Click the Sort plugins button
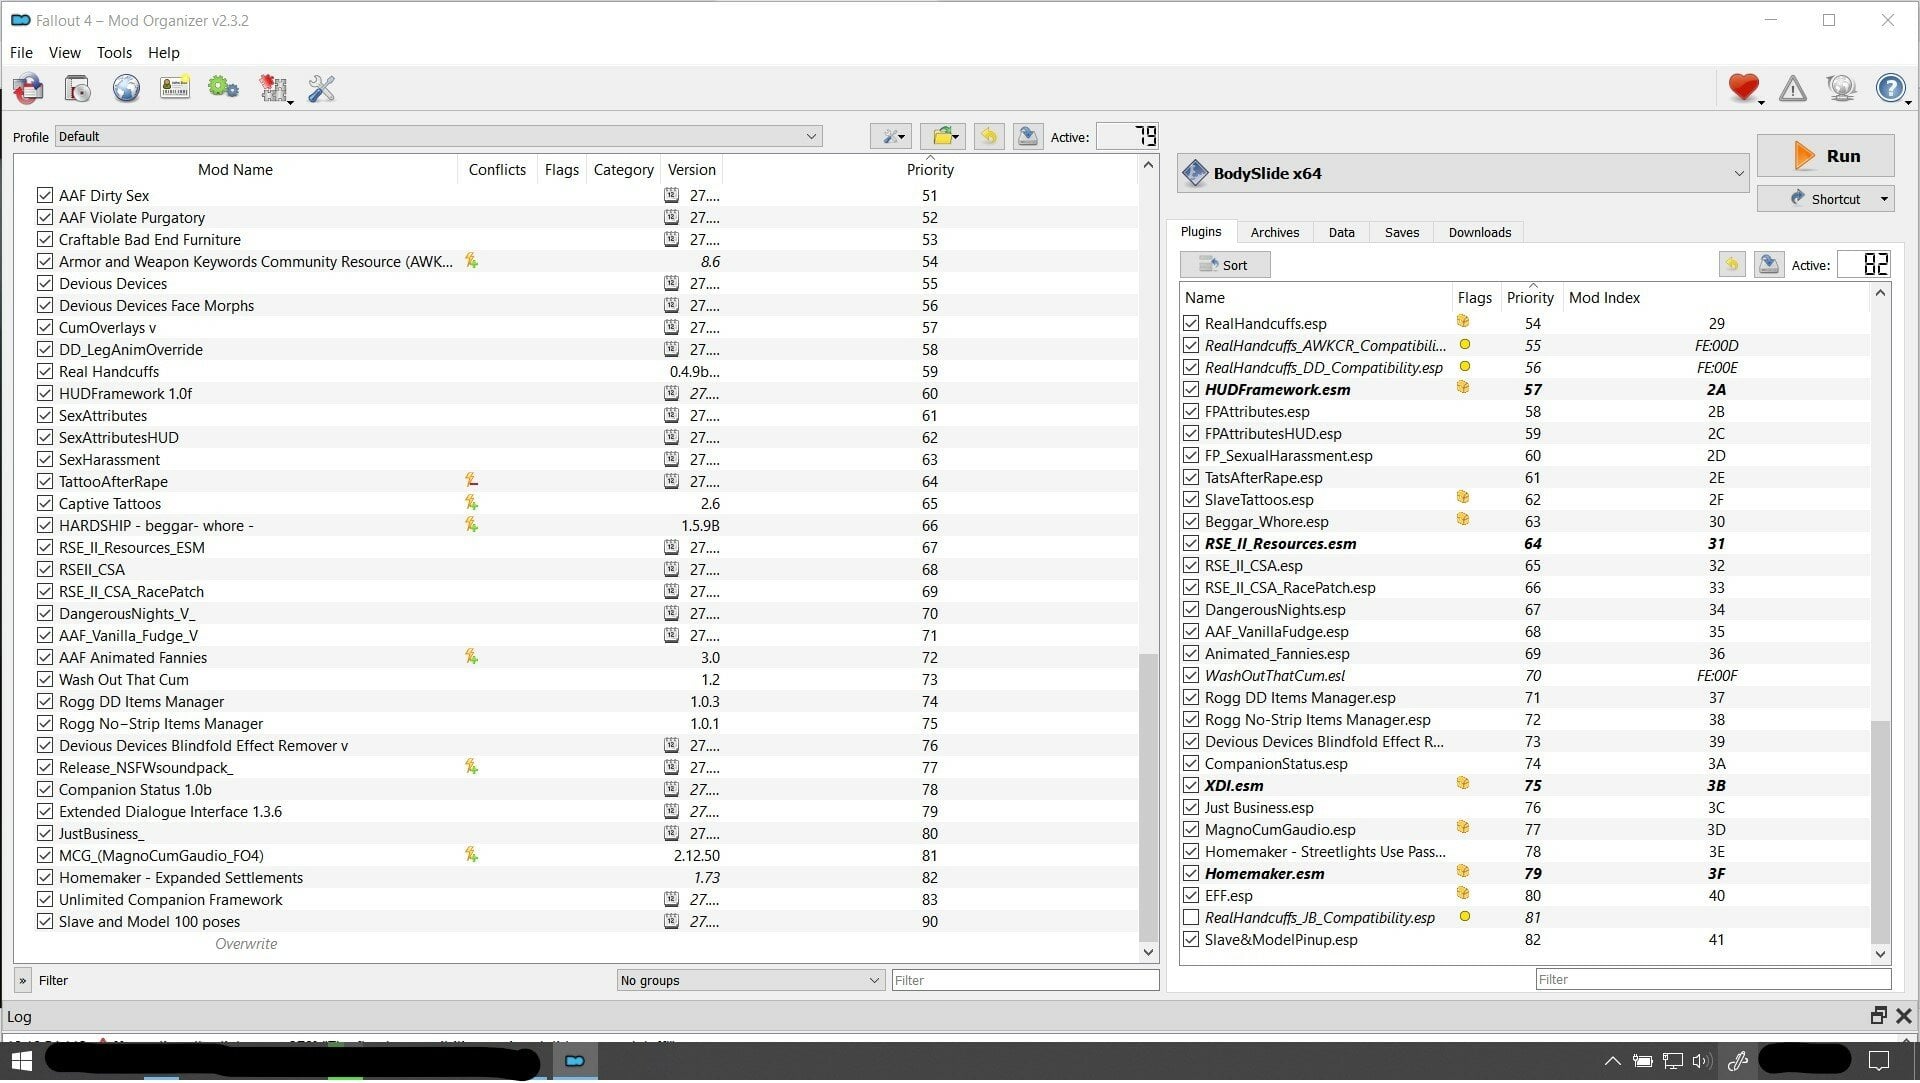This screenshot has height=1083, width=1920. click(1225, 265)
